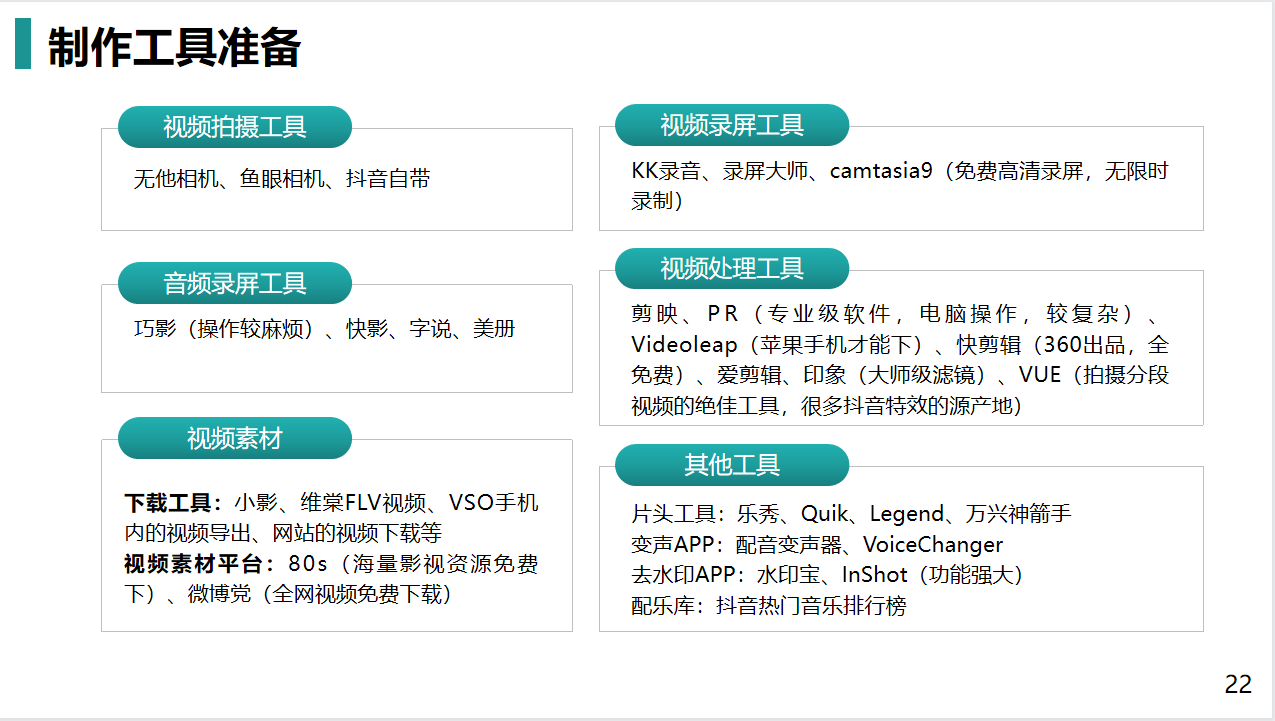Click the word "InShot"
Screen dimensions: 1275x721
click(x=875, y=575)
